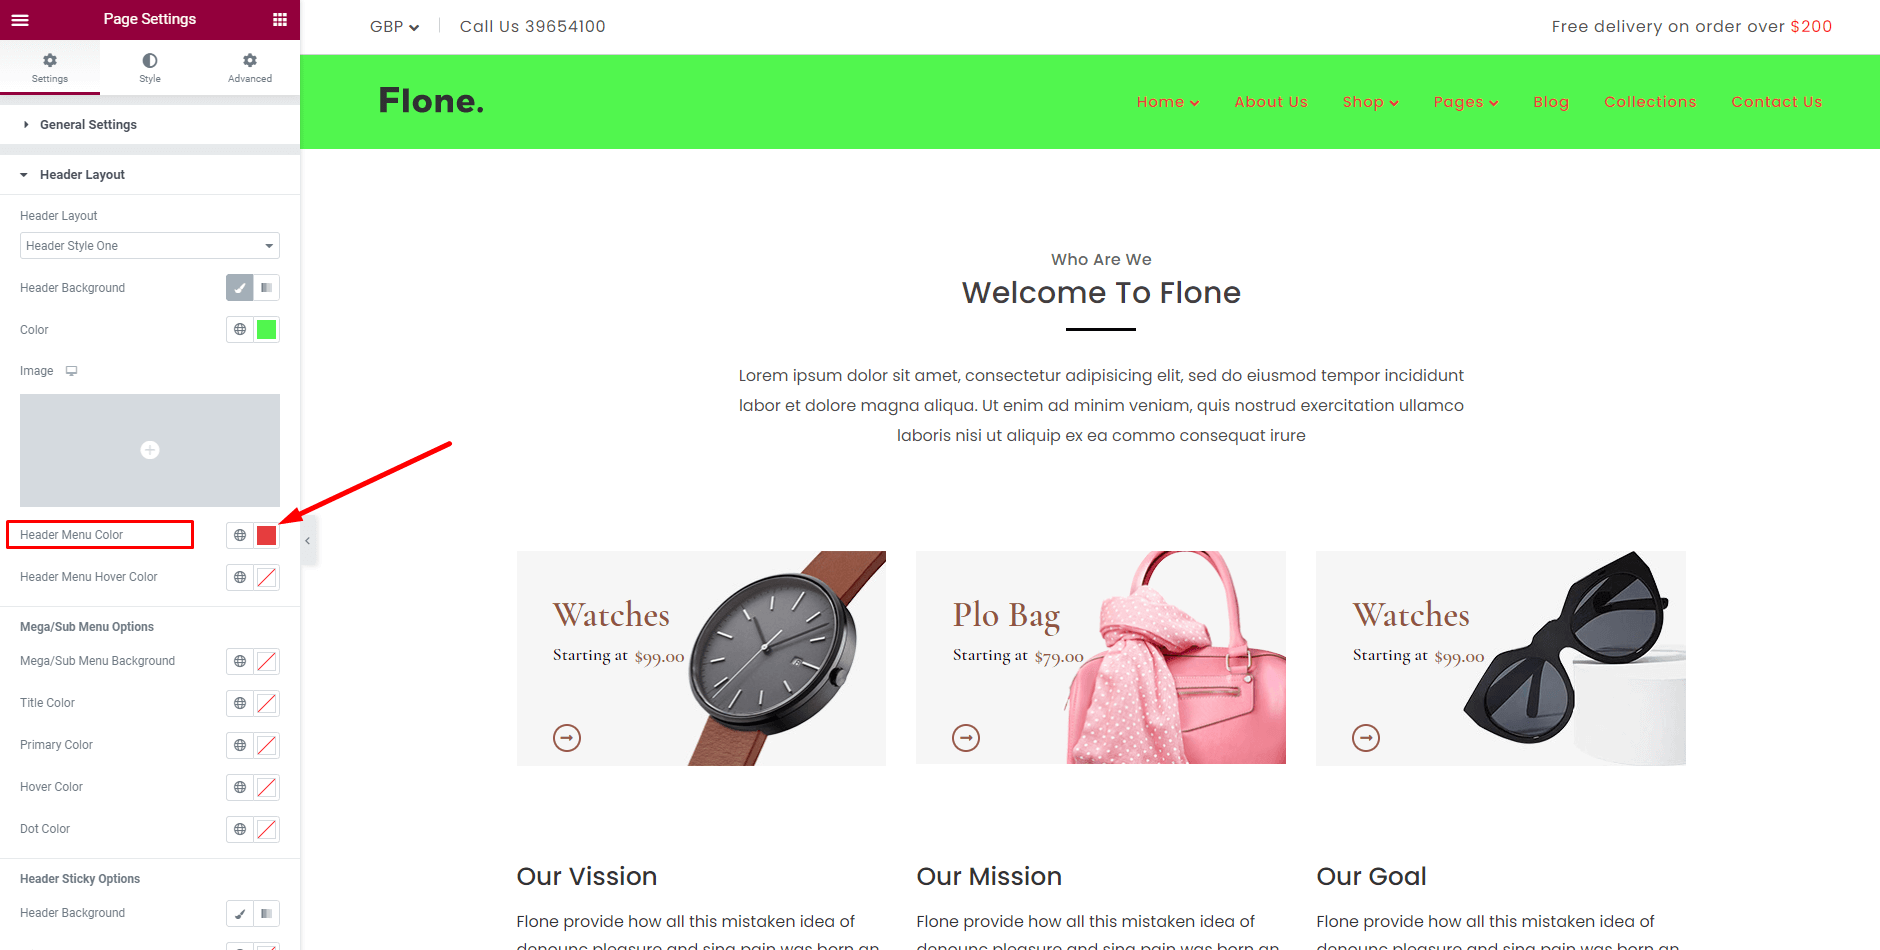Click the arrow circle on Plo Bag banner
Screen dimensions: 1880x950
[966, 738]
